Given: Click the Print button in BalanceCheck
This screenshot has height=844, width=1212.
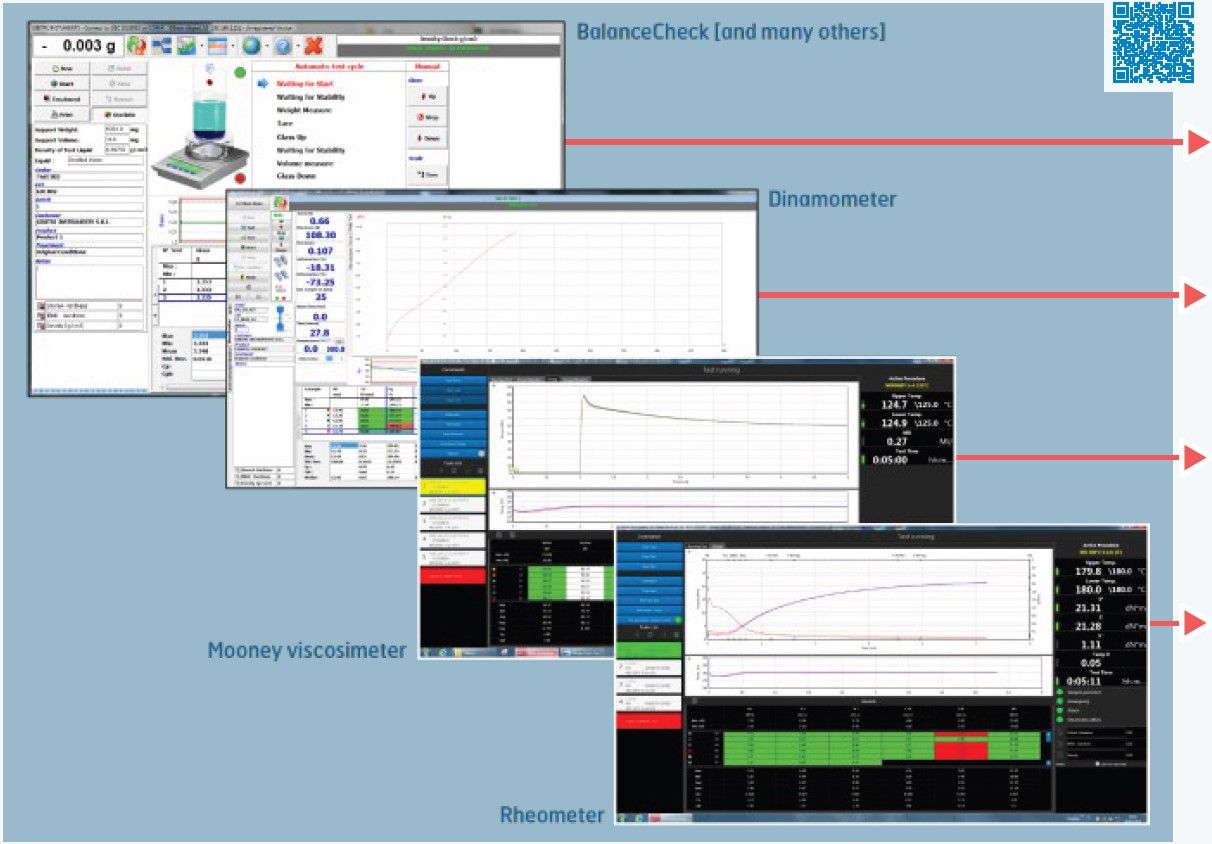Looking at the screenshot, I should tap(62, 114).
